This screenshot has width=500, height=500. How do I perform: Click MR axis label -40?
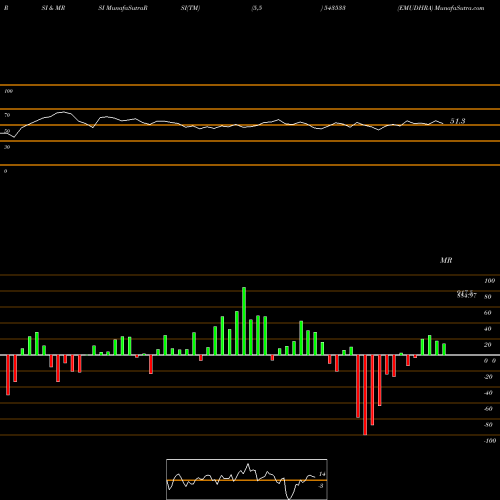click(x=488, y=393)
